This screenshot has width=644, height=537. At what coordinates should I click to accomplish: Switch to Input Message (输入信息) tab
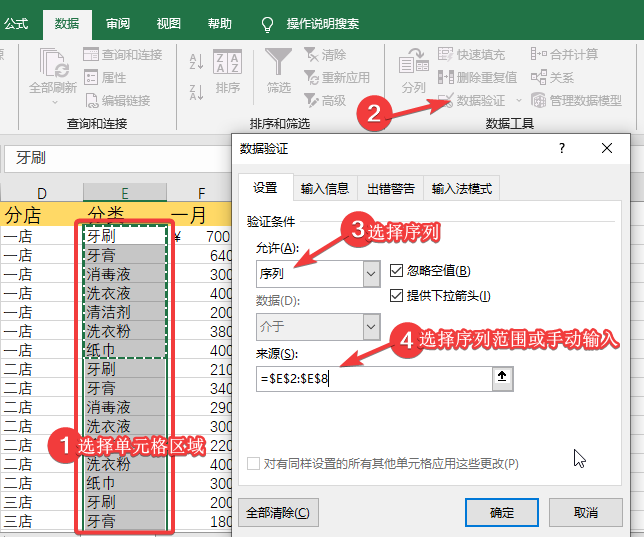[325, 188]
